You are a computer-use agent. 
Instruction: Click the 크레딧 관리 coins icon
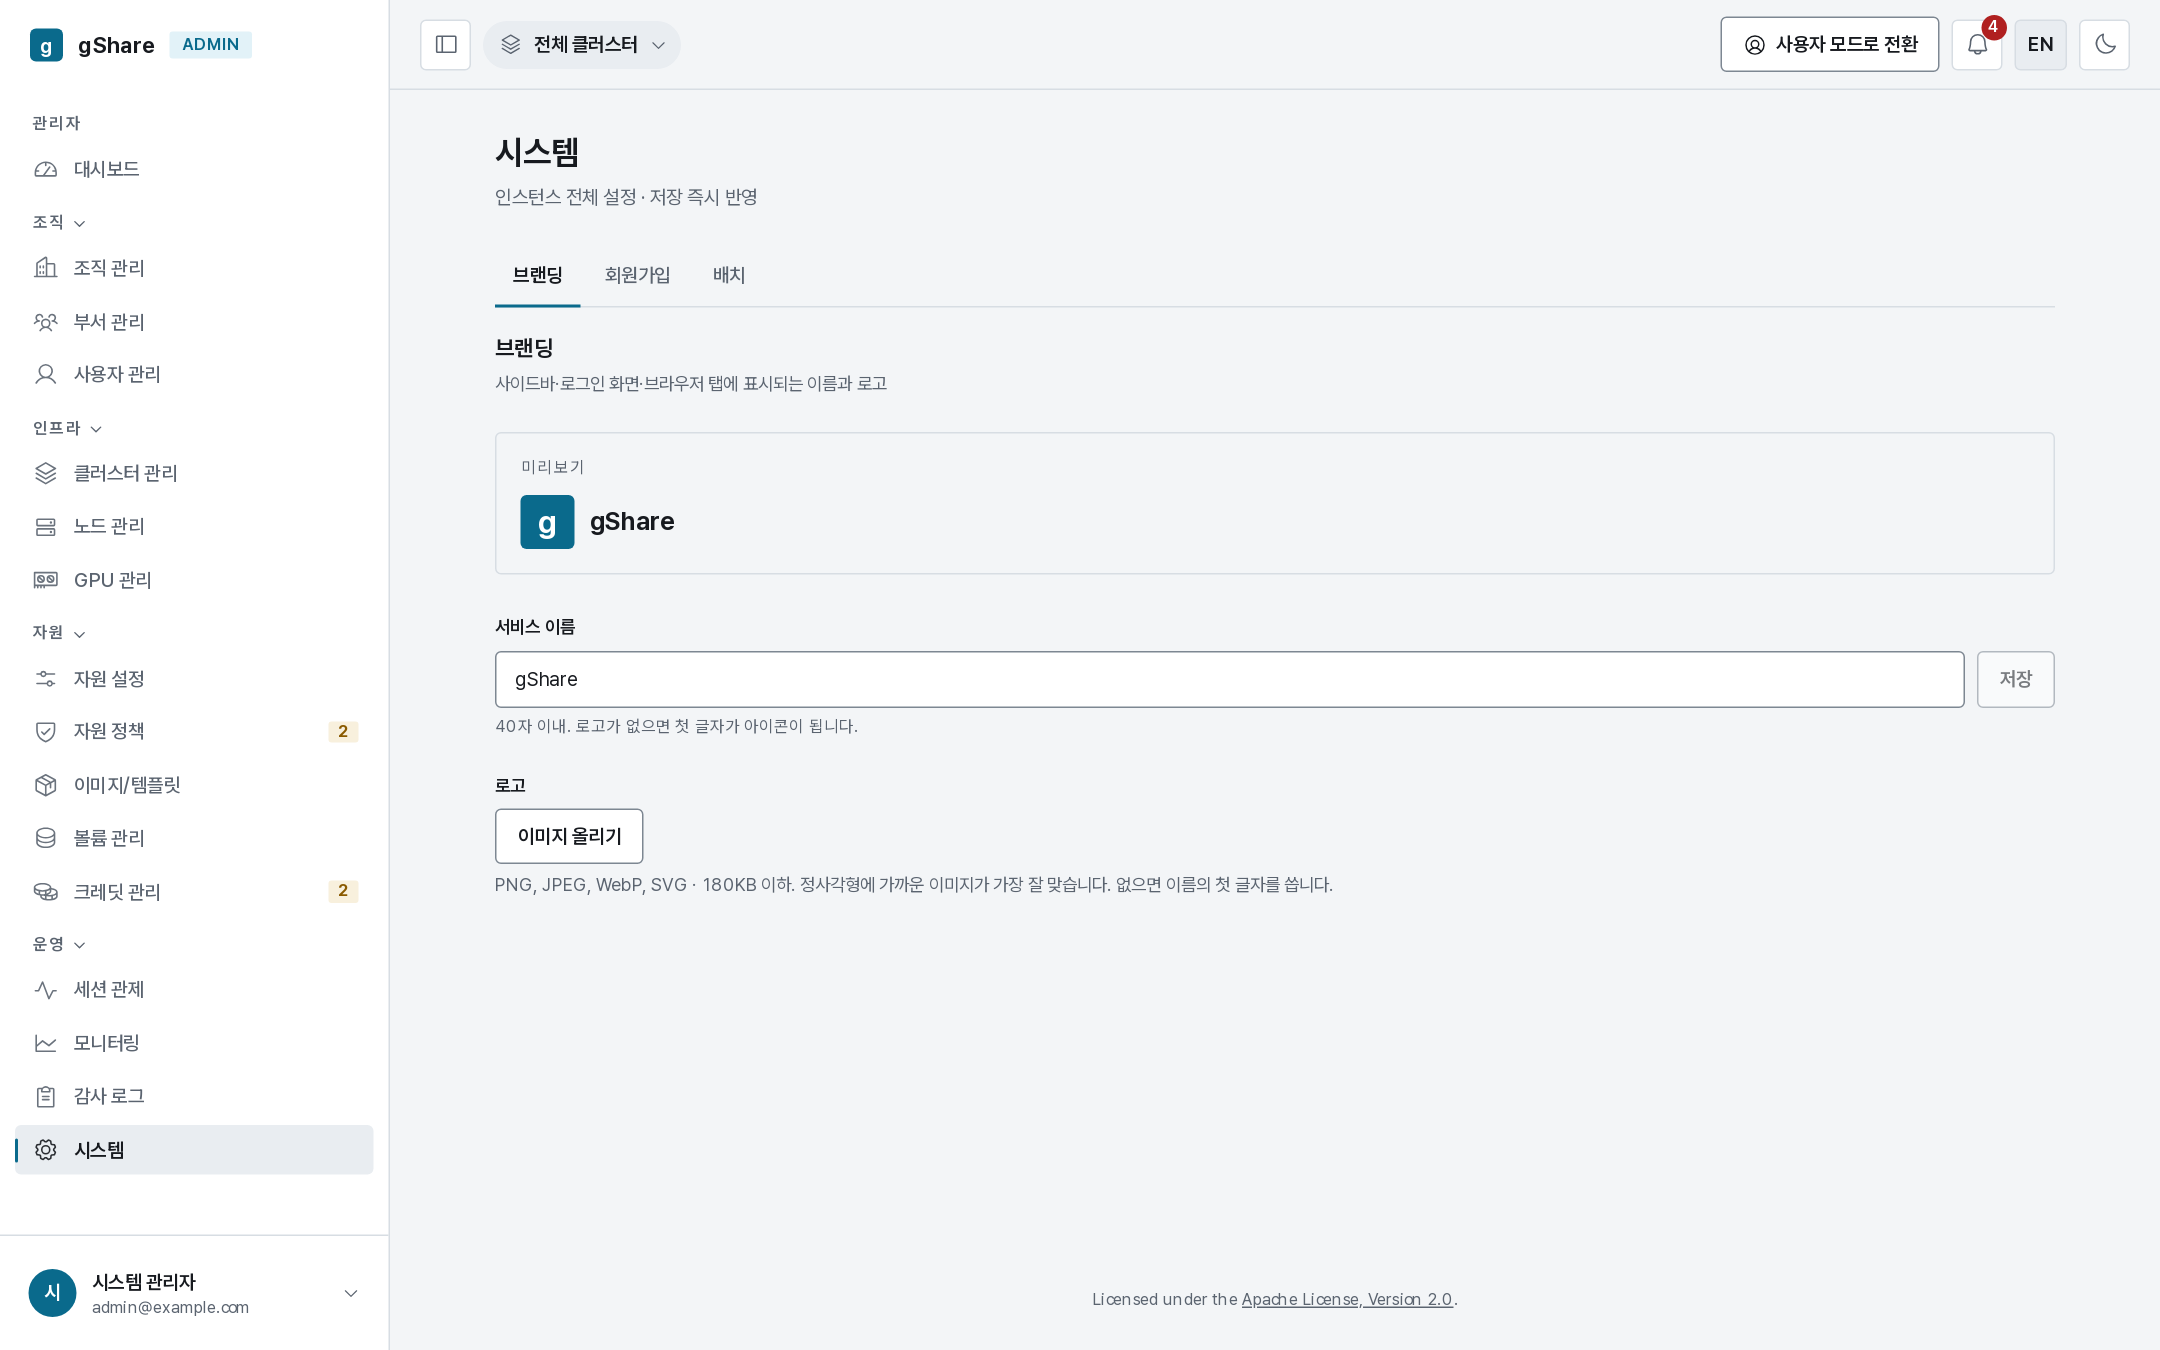[46, 892]
